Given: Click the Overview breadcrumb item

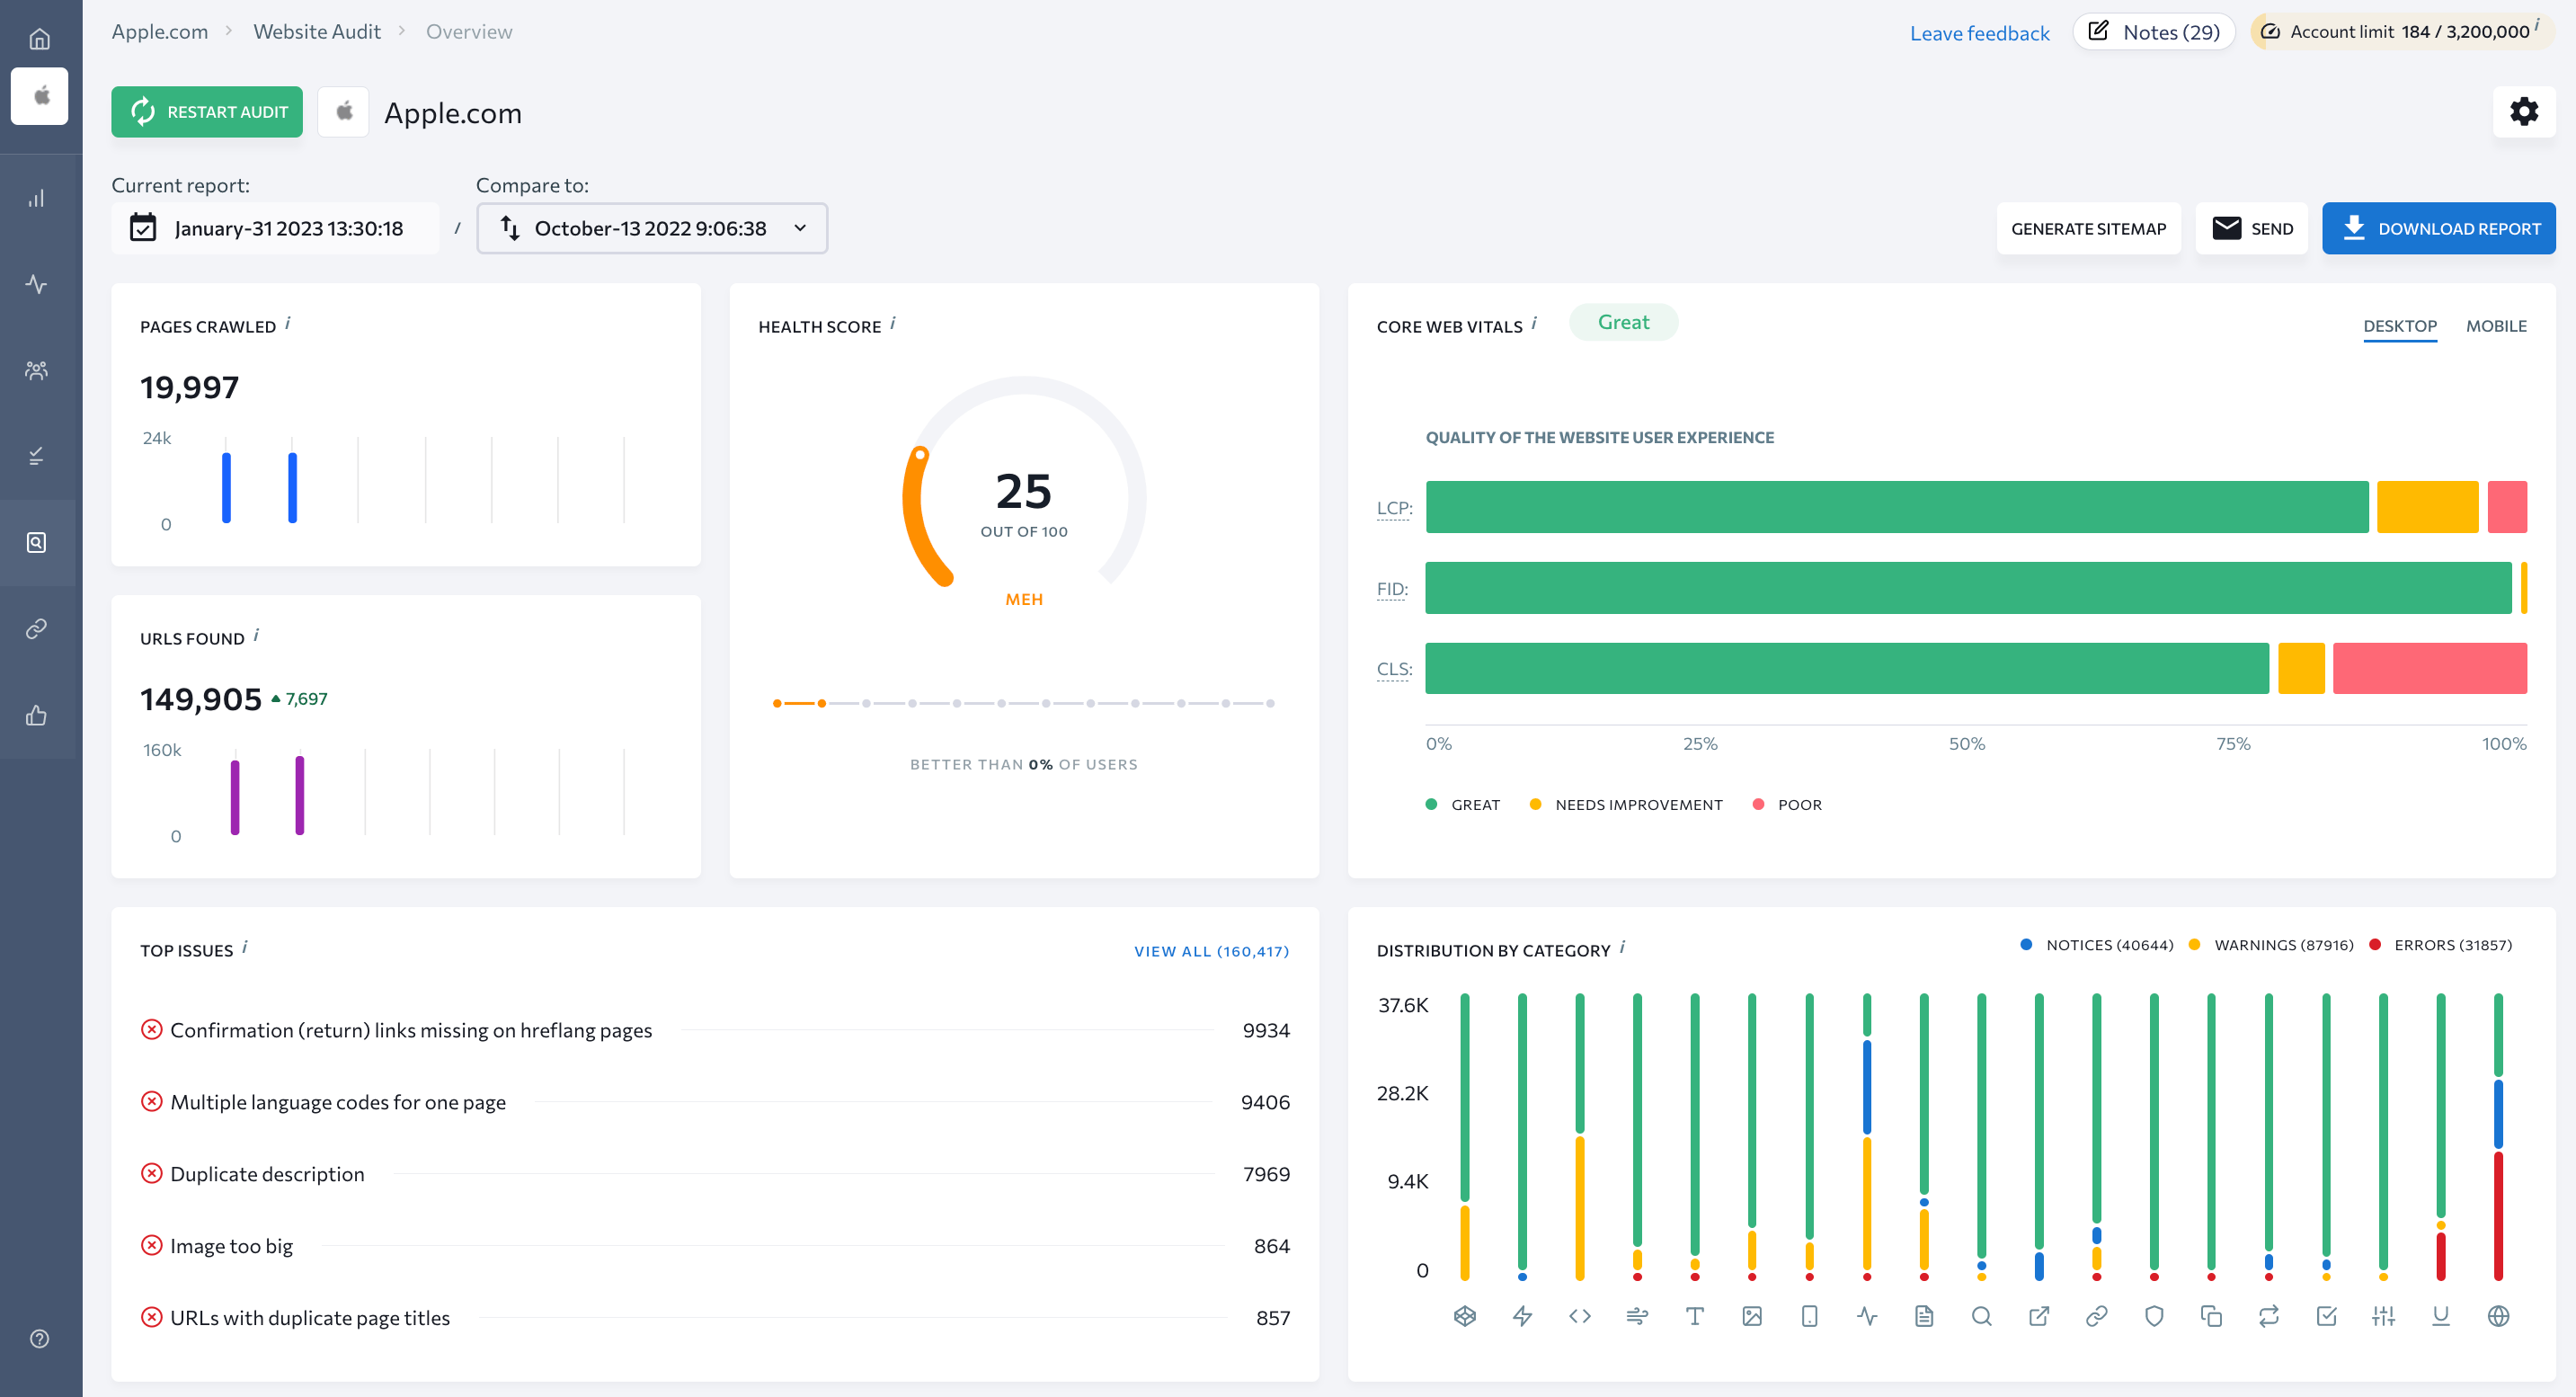Looking at the screenshot, I should 469,31.
